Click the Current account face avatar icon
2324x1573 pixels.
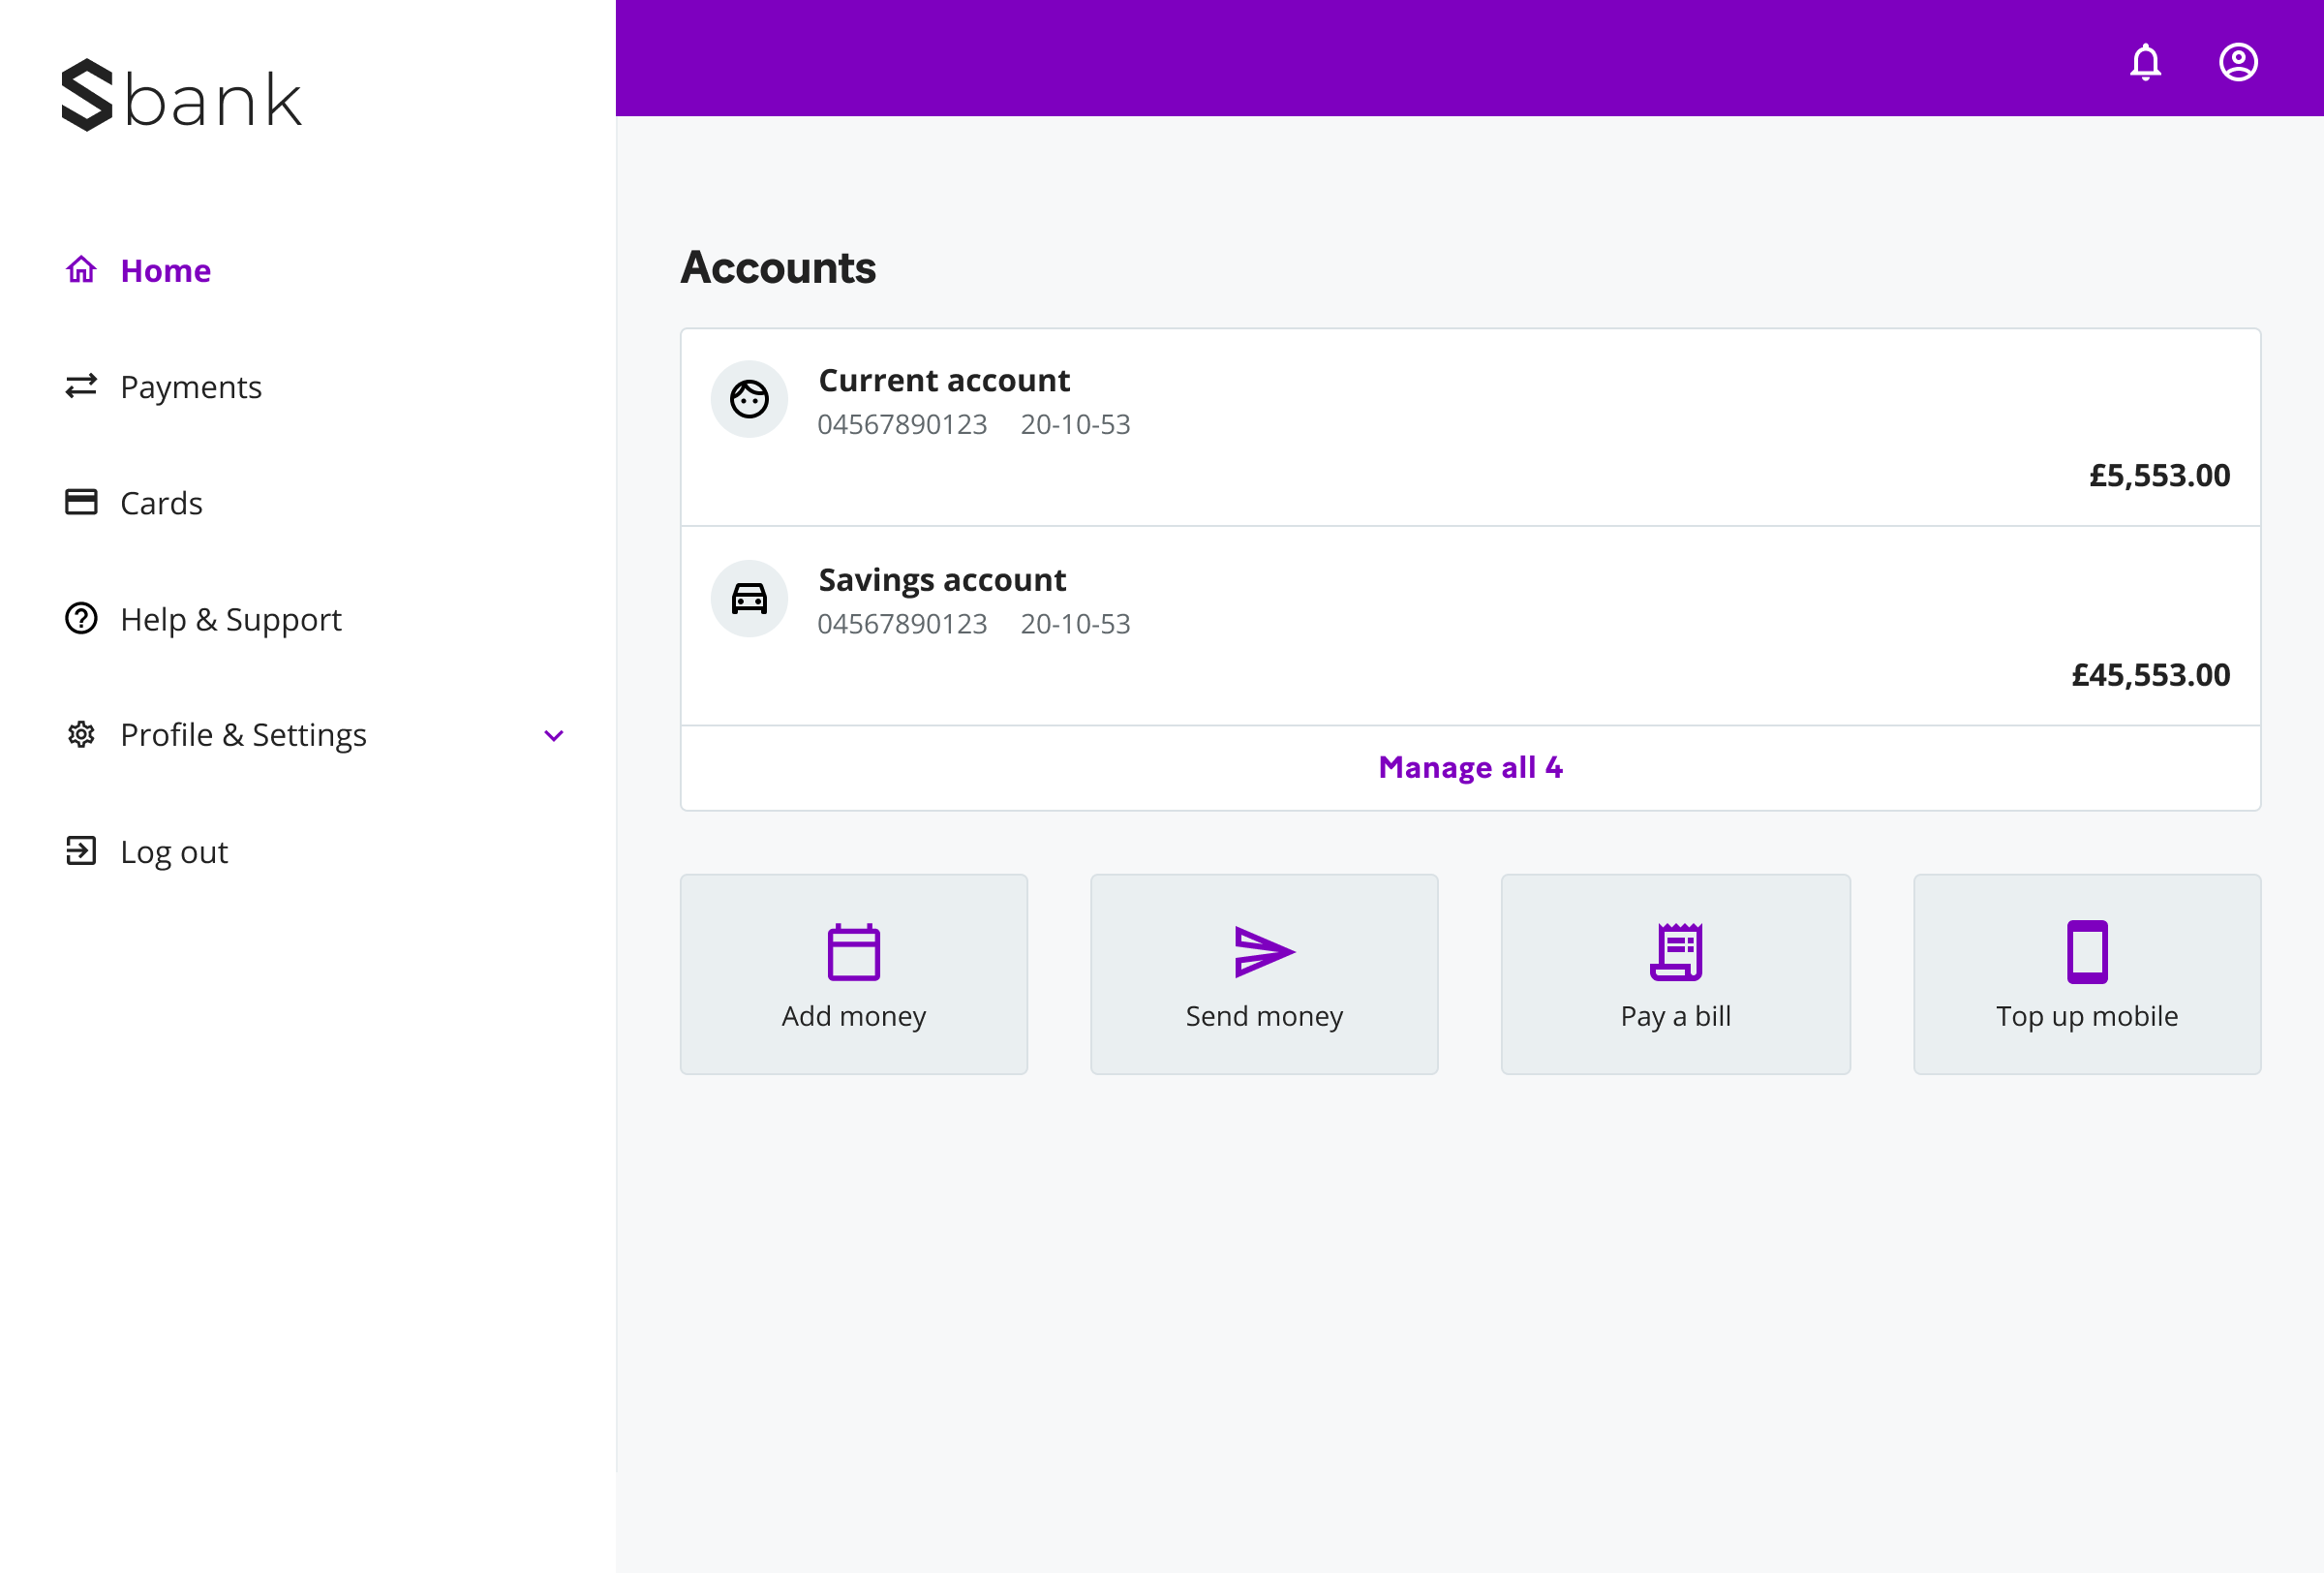click(749, 399)
